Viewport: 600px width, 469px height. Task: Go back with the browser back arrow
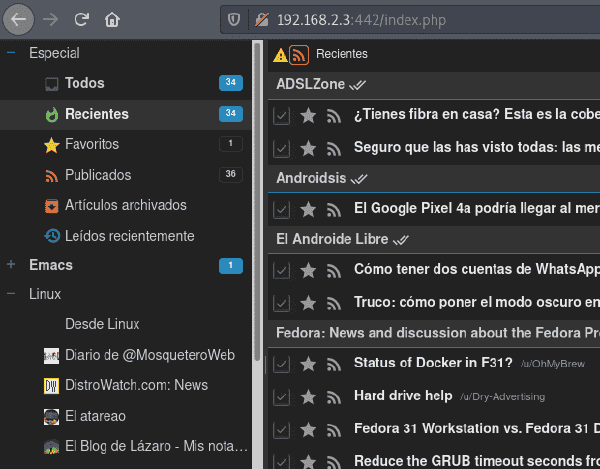point(18,20)
